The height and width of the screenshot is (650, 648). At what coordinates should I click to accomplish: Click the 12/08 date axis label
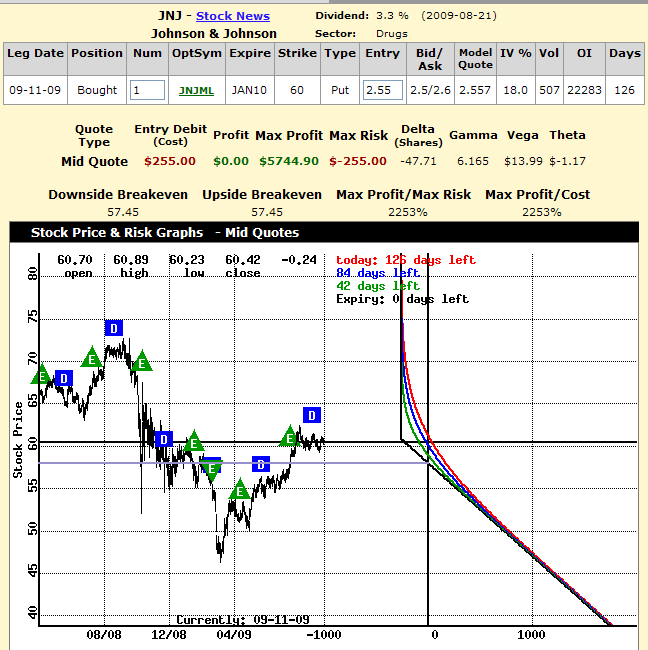pyautogui.click(x=169, y=635)
